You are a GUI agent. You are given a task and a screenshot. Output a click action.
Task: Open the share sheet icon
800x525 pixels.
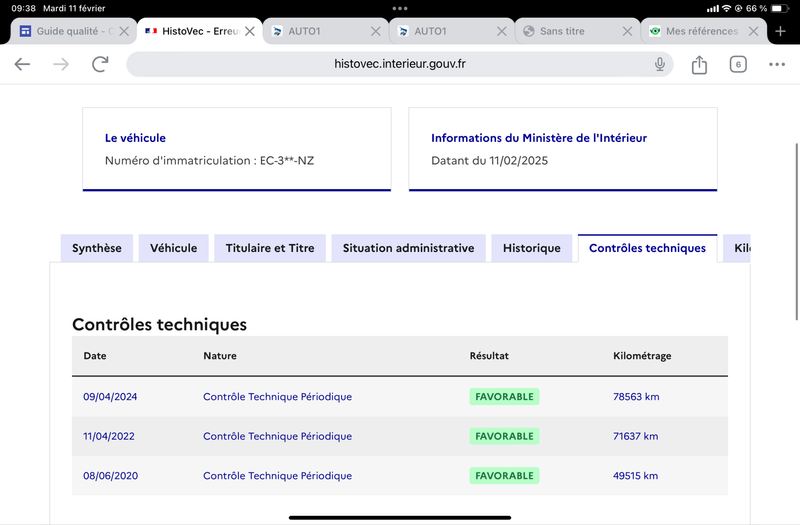[x=699, y=64]
